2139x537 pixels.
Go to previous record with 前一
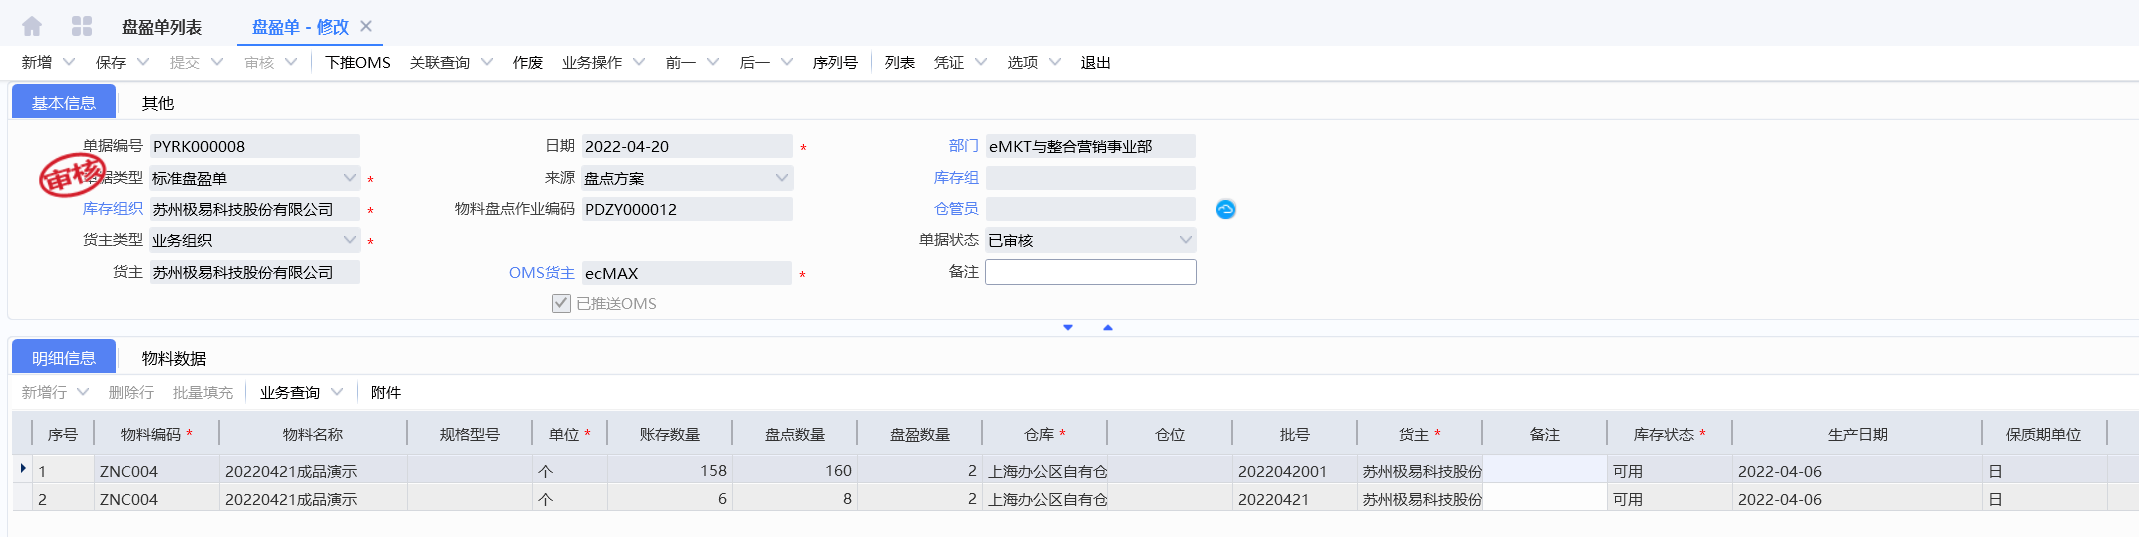(681, 62)
